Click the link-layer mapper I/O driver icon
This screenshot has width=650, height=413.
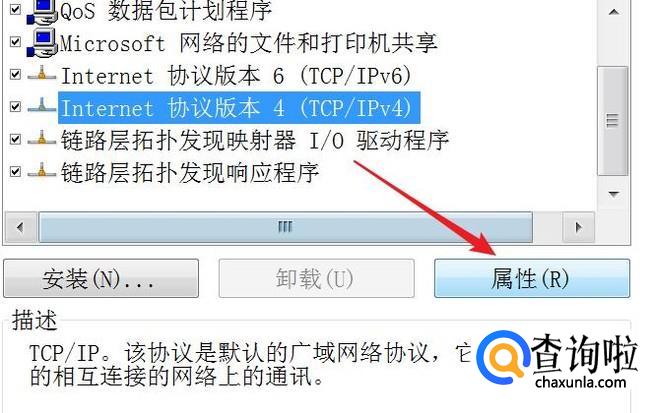pyautogui.click(x=41, y=139)
